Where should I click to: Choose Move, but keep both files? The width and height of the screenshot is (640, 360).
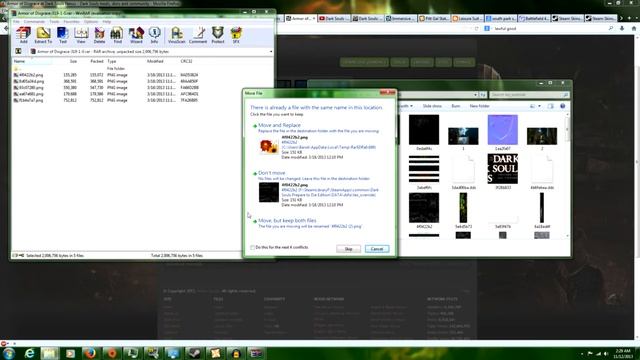pos(319,223)
